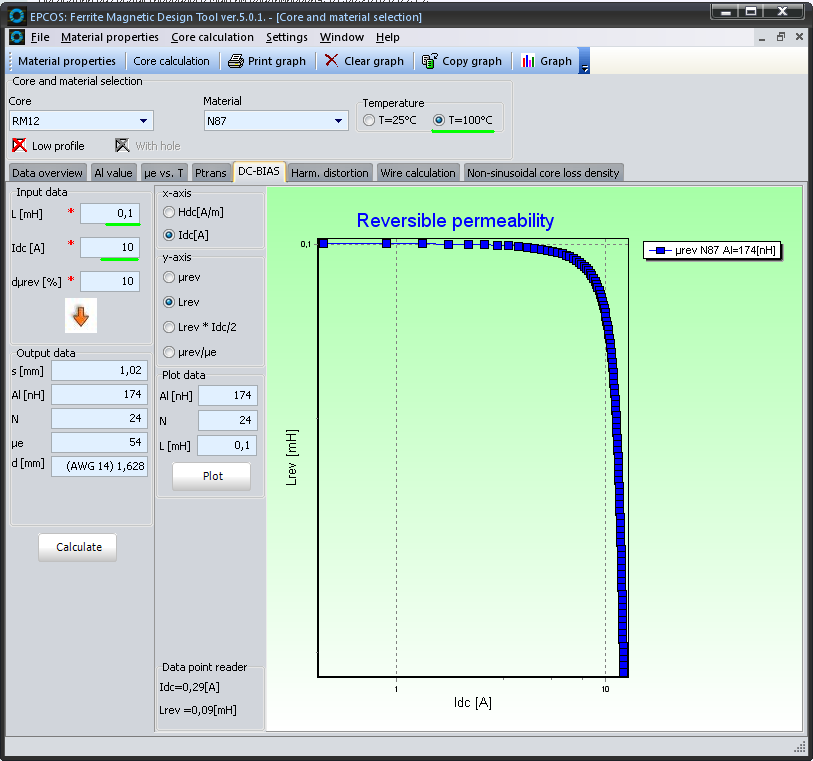Click the EPCOS document icon beside File menu
Screen dimensions: 813x761
[x=17, y=37]
